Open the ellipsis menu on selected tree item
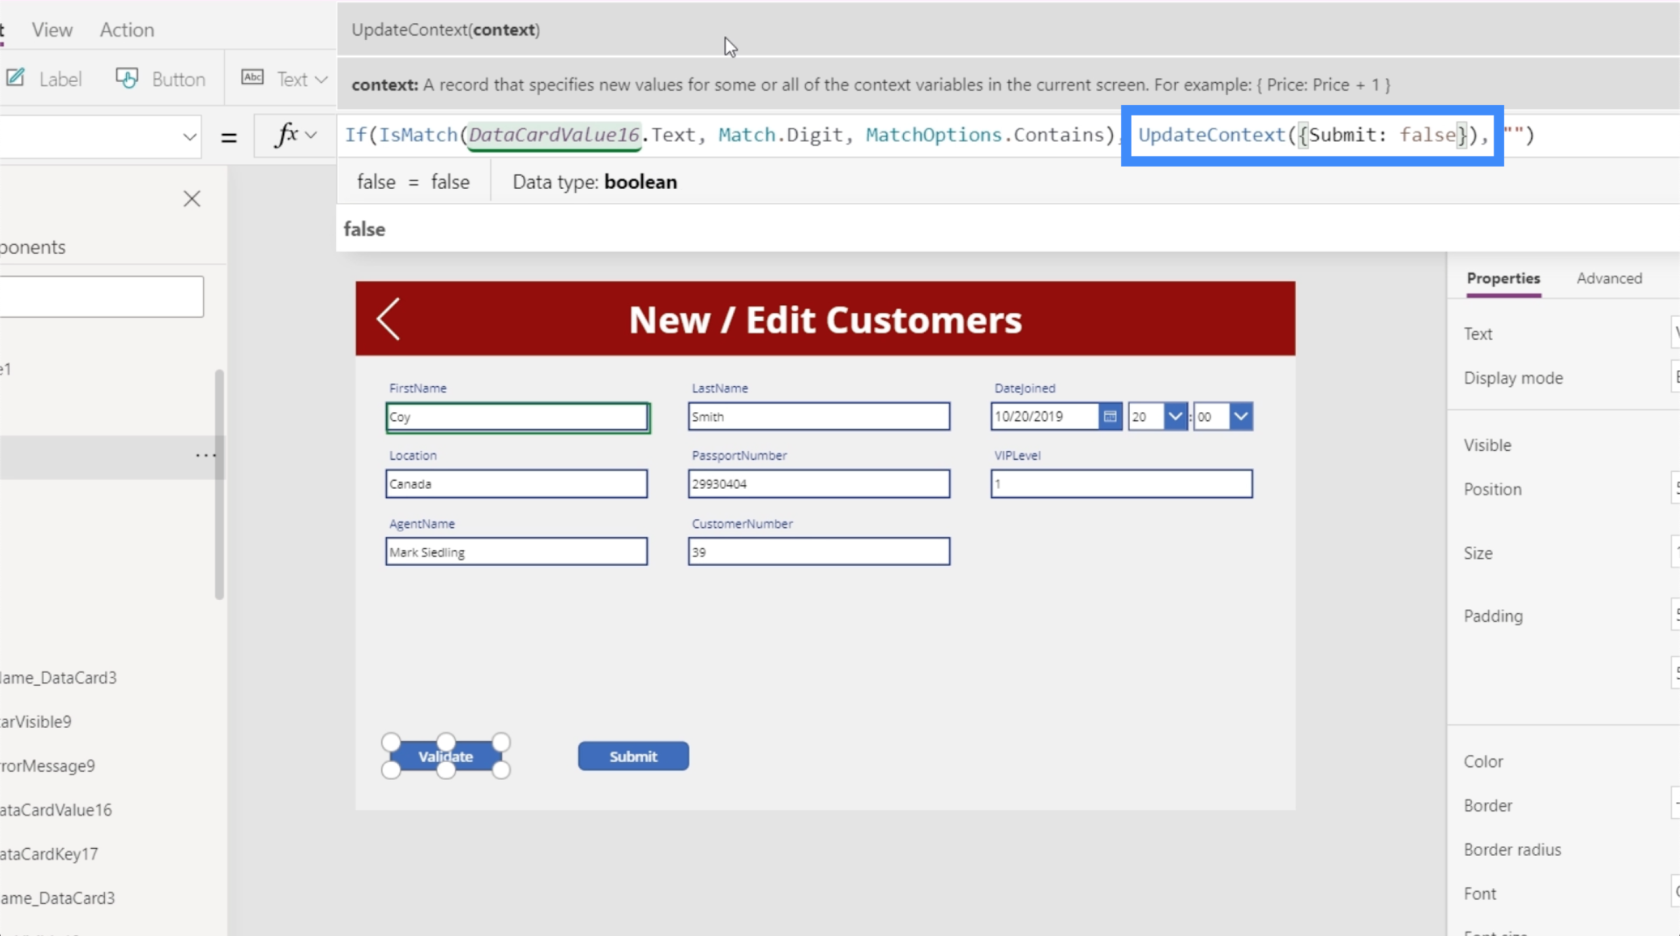 tap(205, 456)
